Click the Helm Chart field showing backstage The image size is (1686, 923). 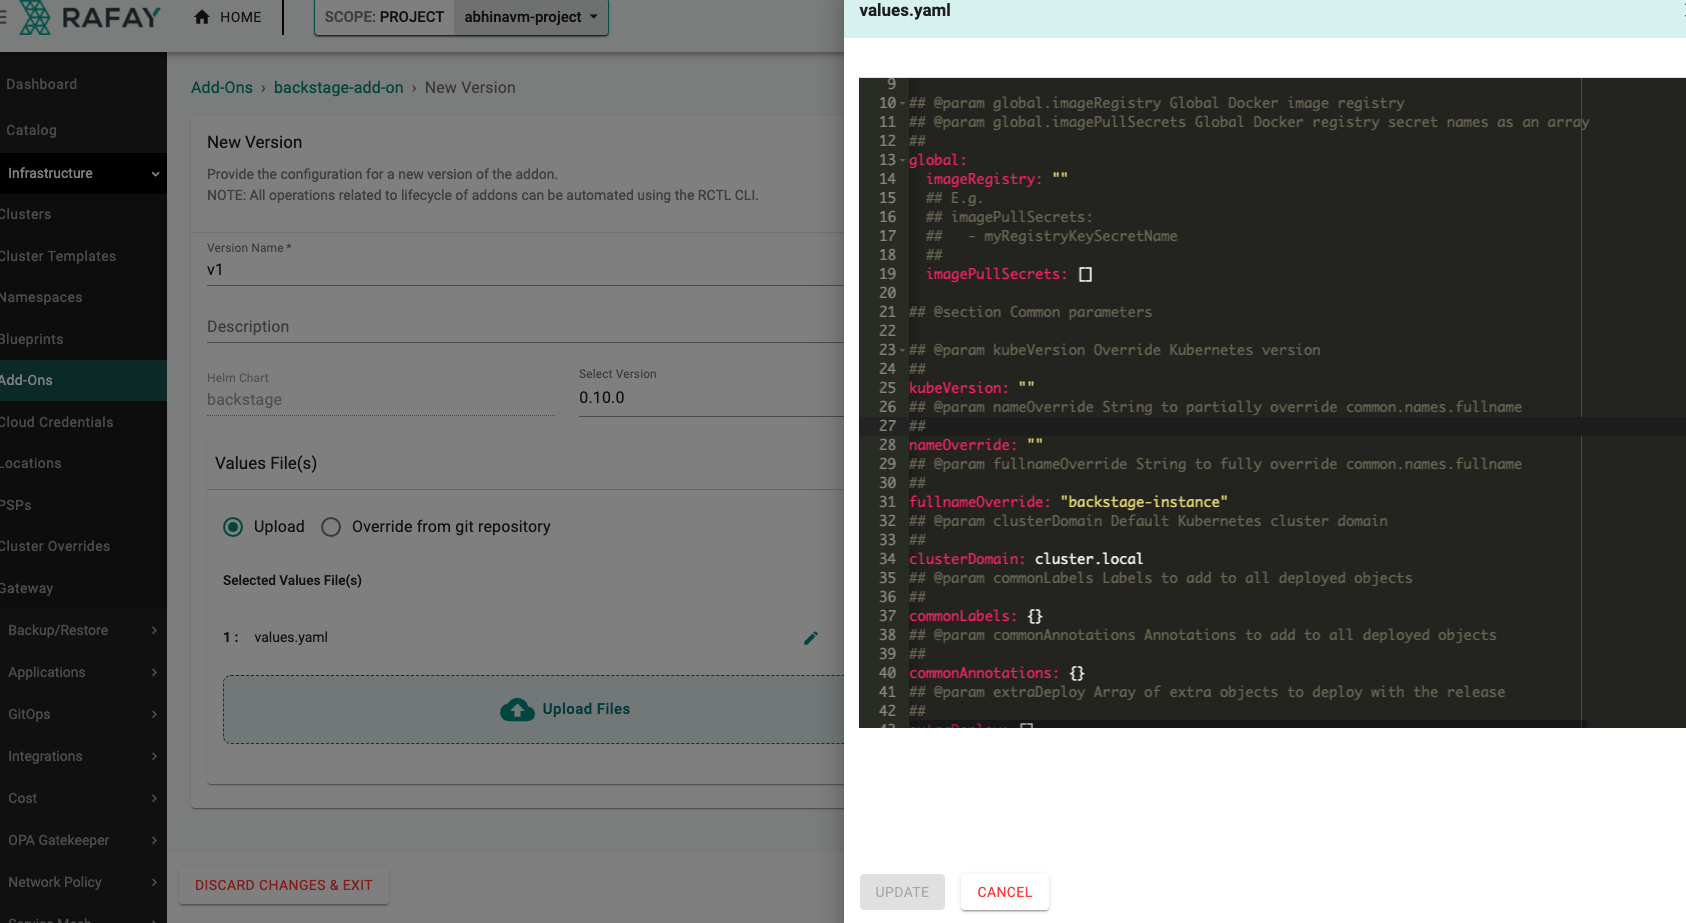tap(380, 400)
